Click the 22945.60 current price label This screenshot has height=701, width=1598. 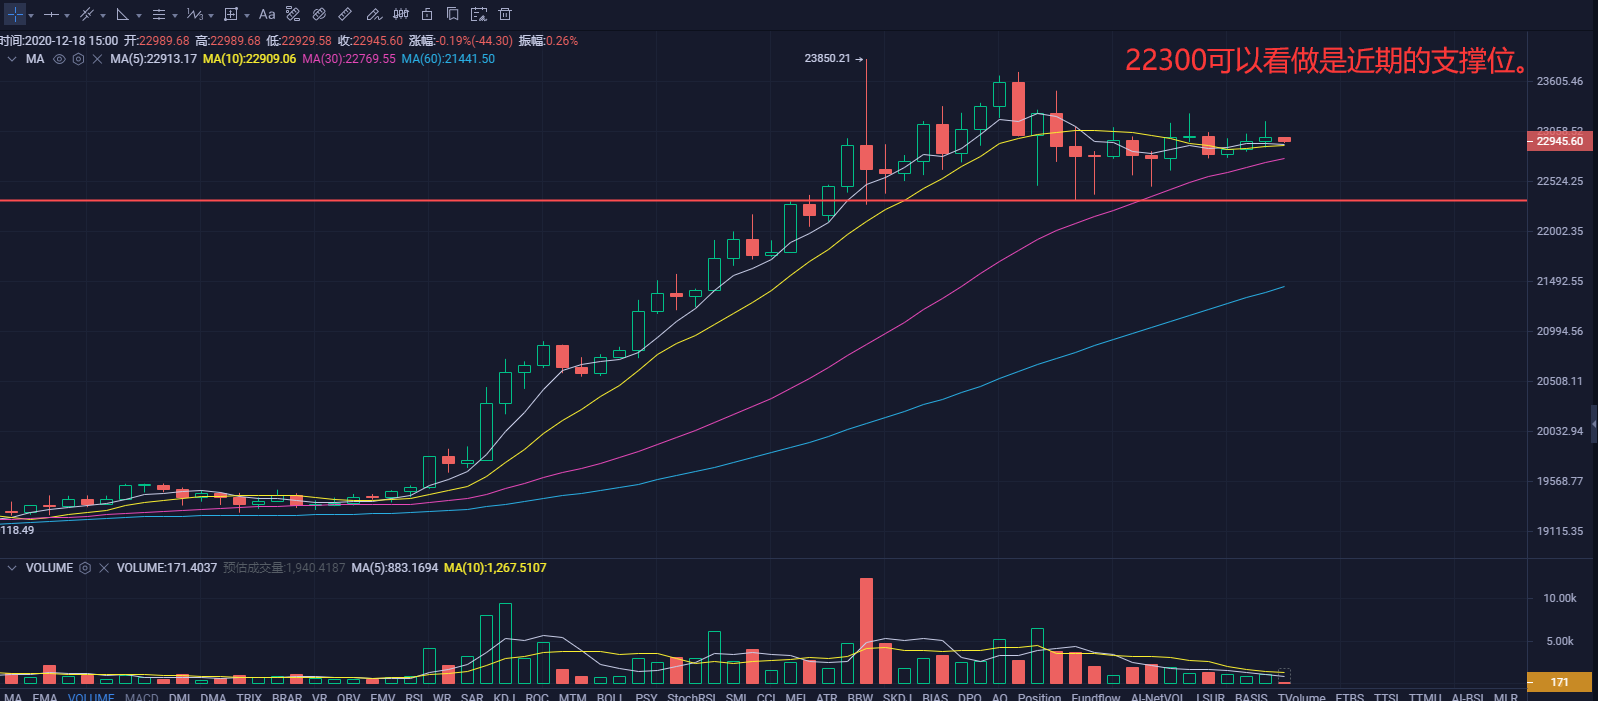pos(1559,141)
